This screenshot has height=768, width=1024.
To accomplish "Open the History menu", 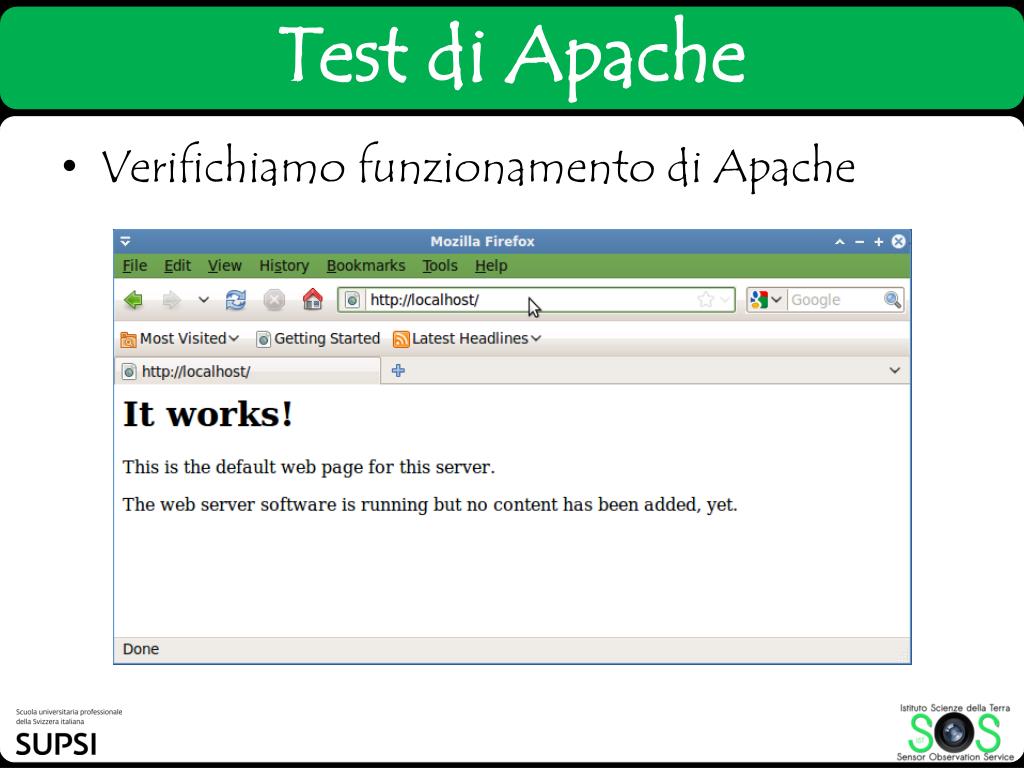I will point(284,266).
